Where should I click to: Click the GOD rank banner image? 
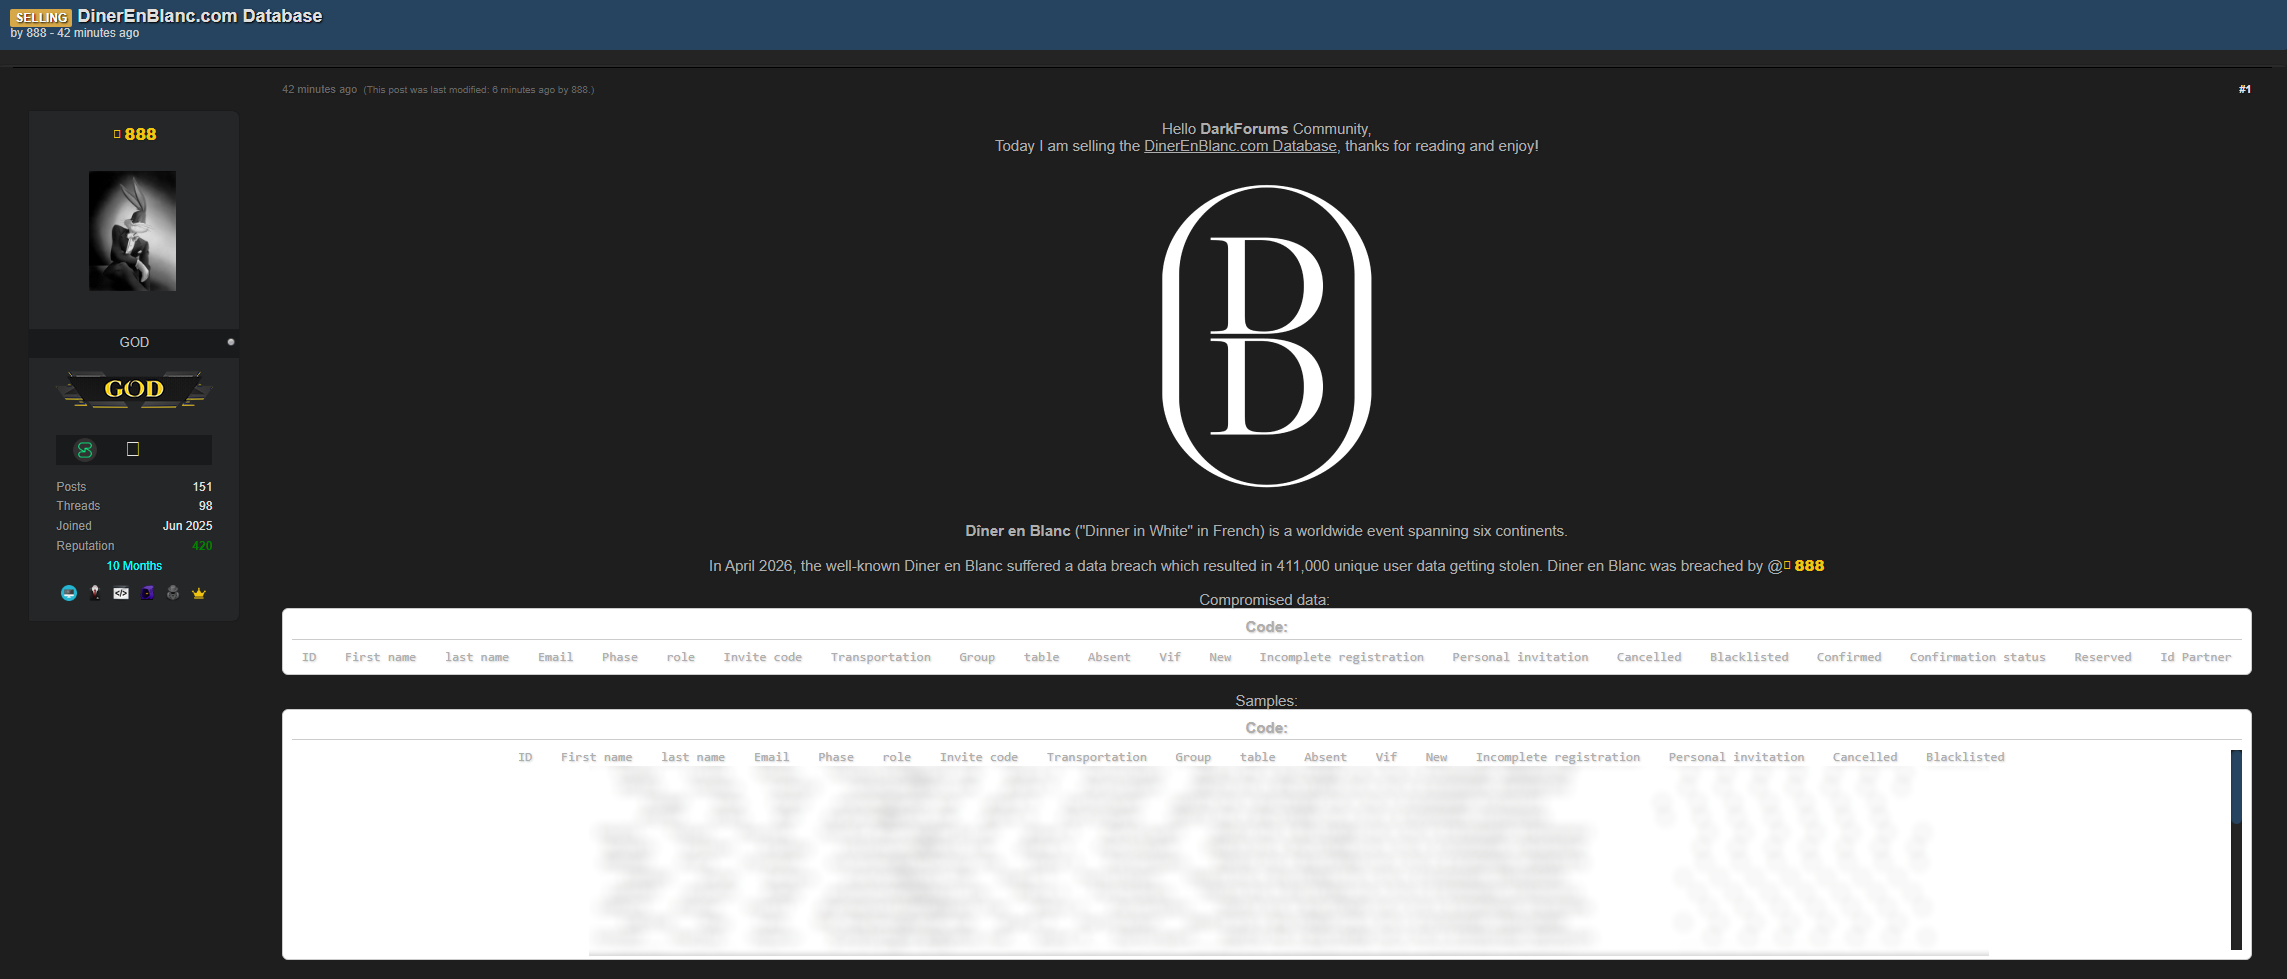pyautogui.click(x=134, y=389)
